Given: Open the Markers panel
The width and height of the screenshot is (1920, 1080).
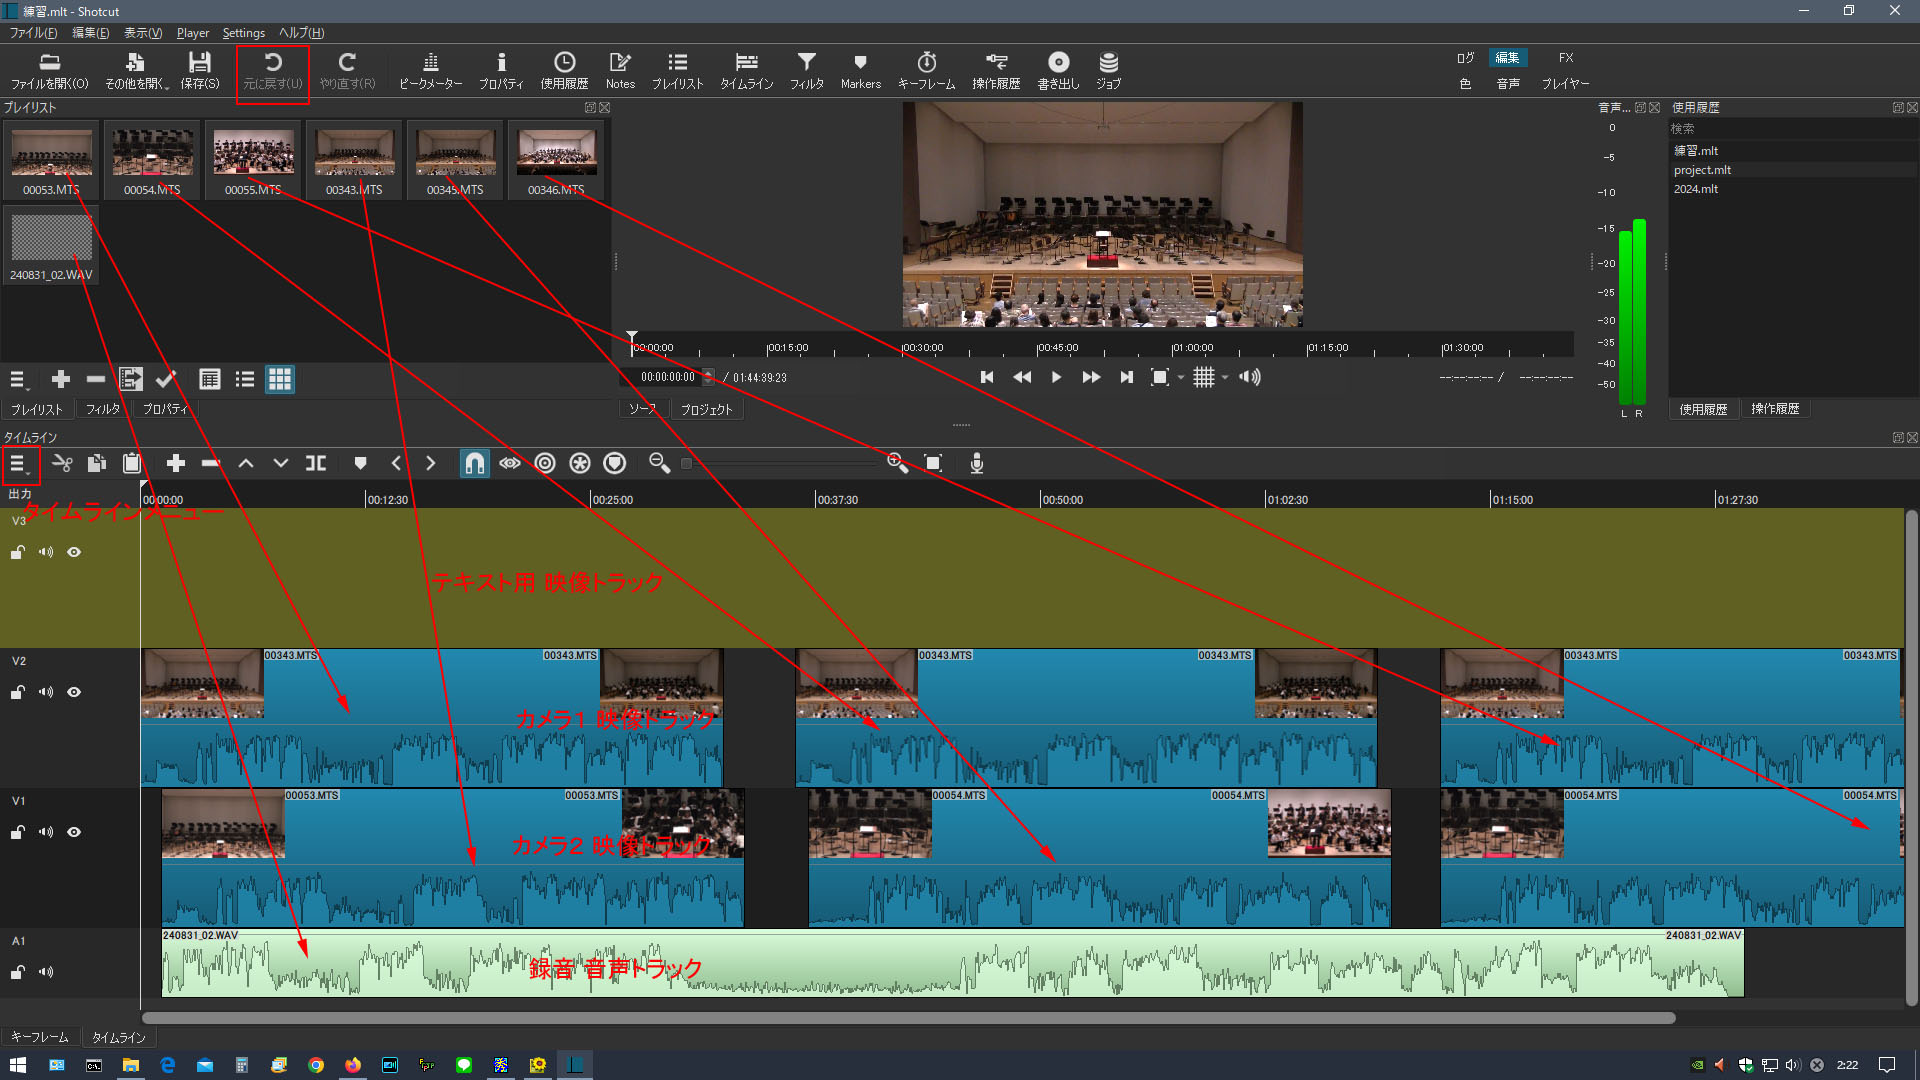Looking at the screenshot, I should pos(860,71).
